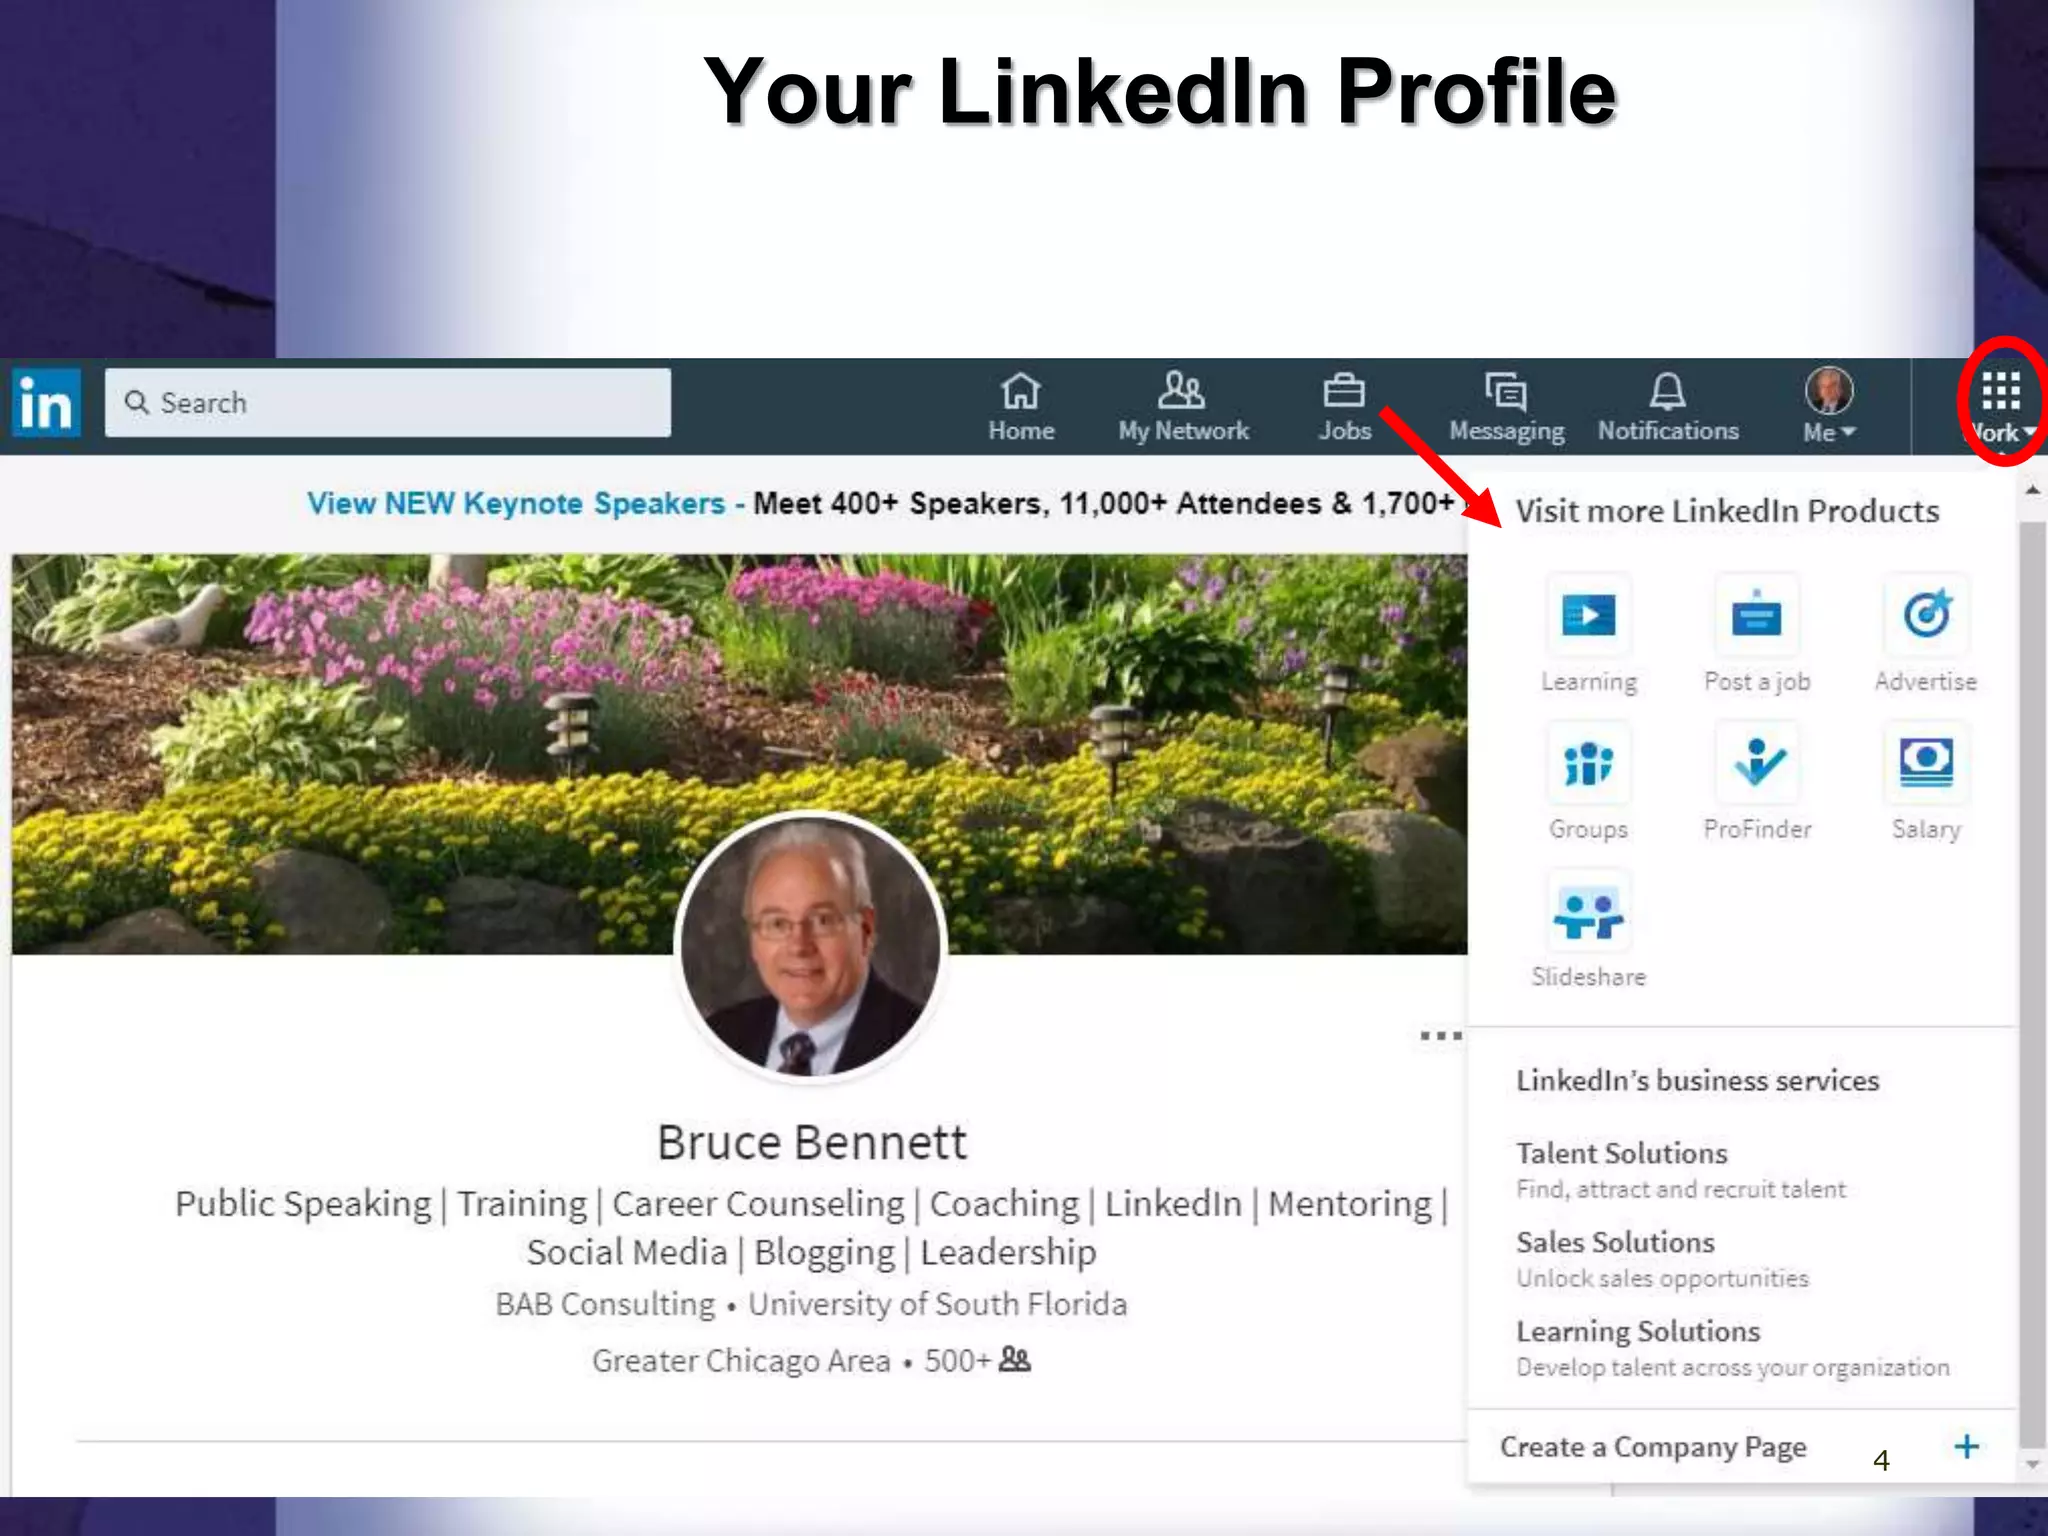Image resolution: width=2048 pixels, height=1536 pixels.
Task: Click the 500+ connections icon
Action: (1014, 1359)
